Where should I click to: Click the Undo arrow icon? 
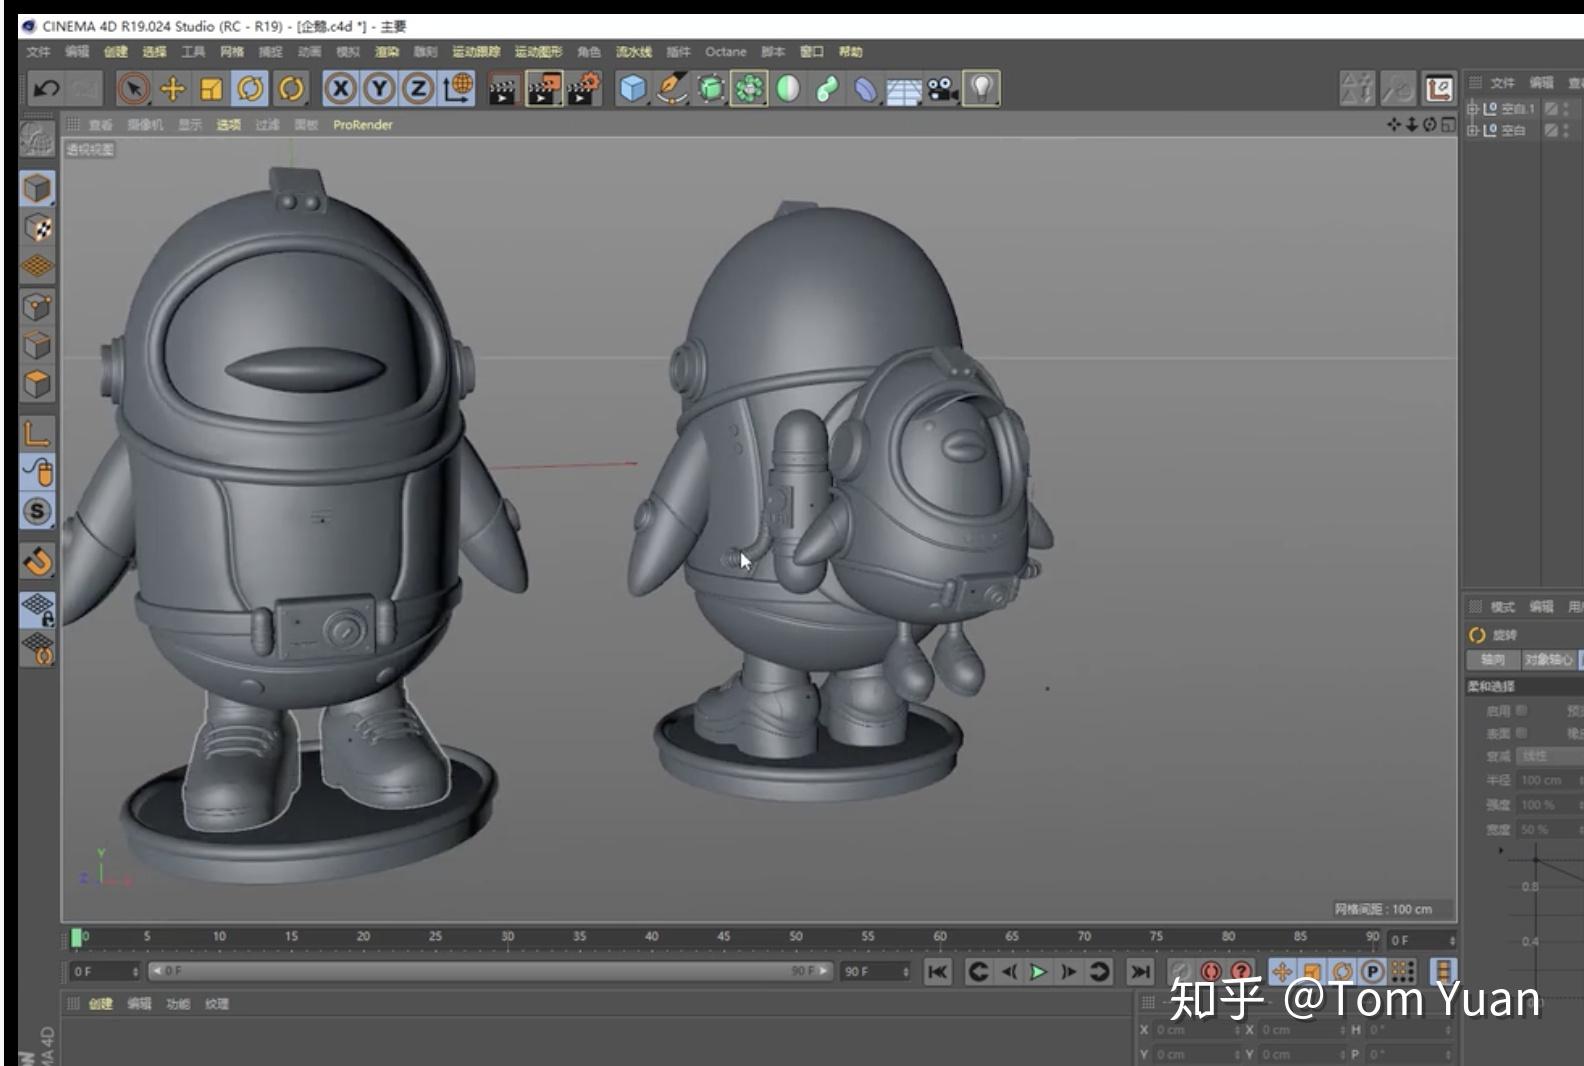coord(46,89)
